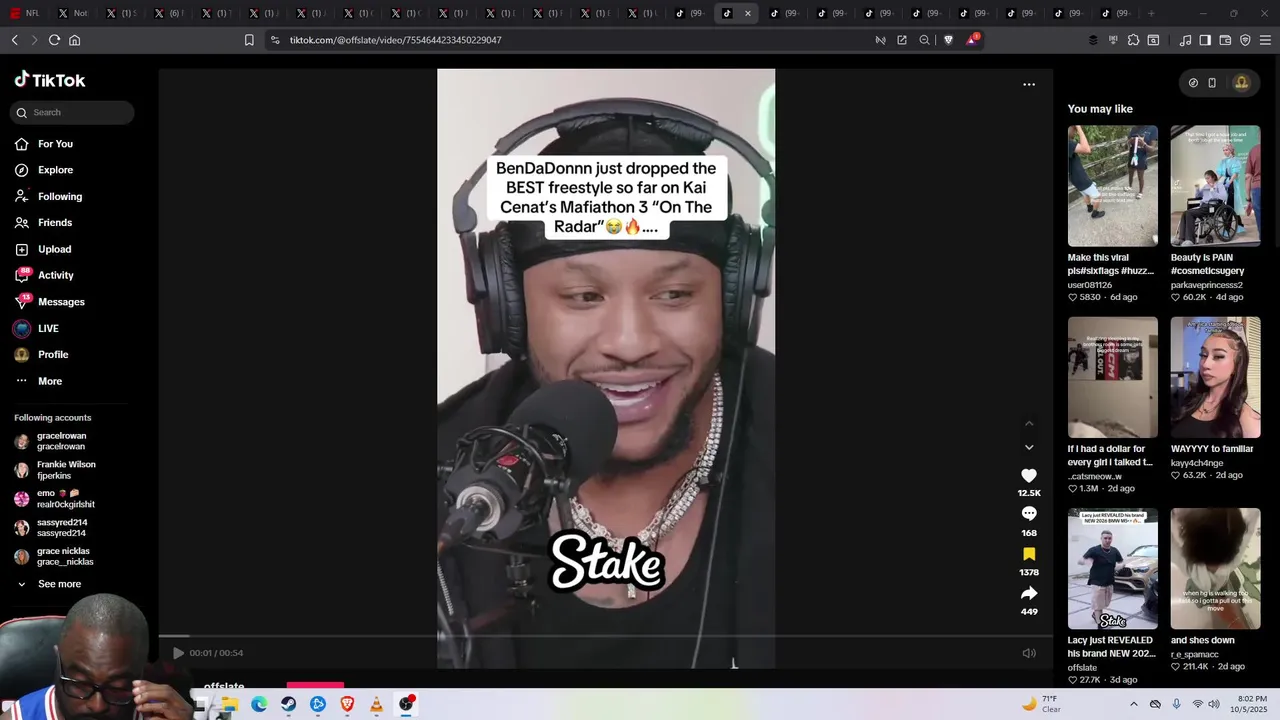
Task: Open Brave Wallet icon
Action: click(x=1225, y=40)
